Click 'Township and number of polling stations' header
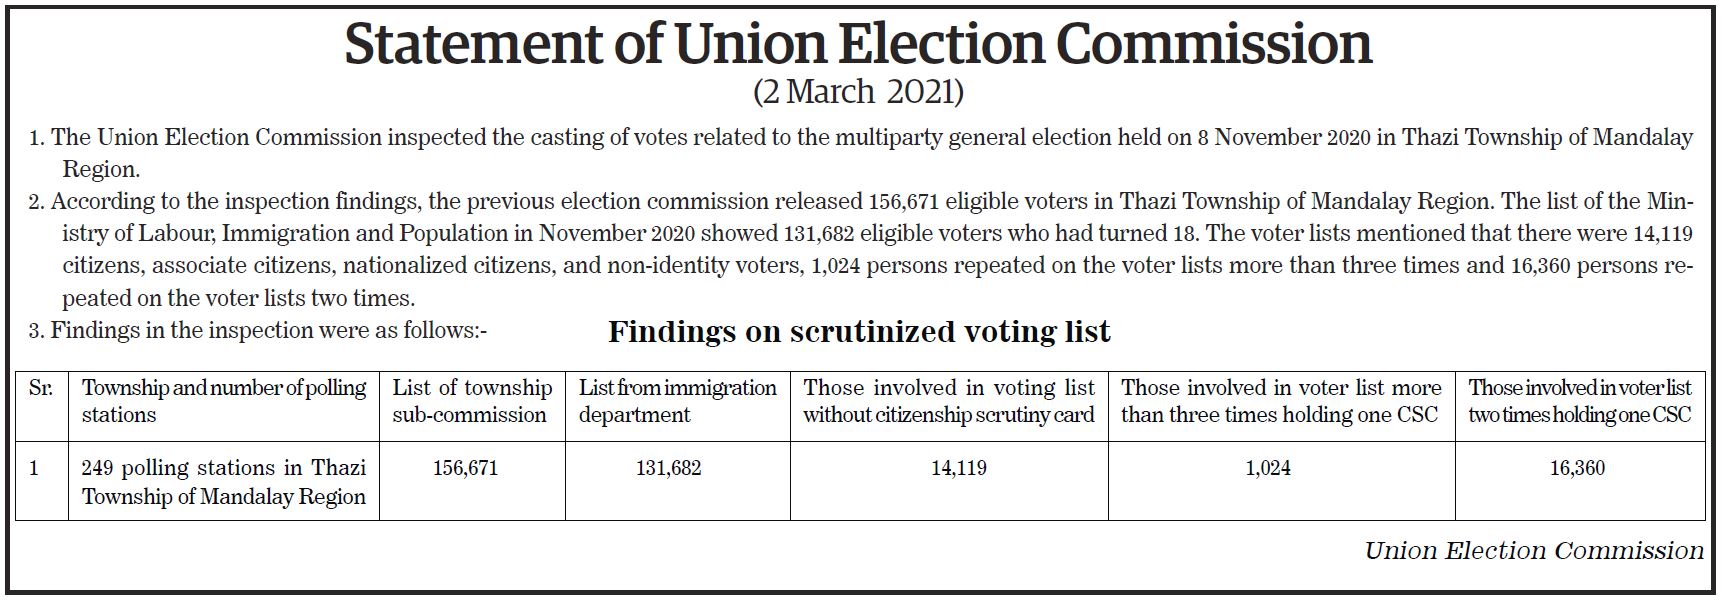This screenshot has height=600, width=1721. 224,401
